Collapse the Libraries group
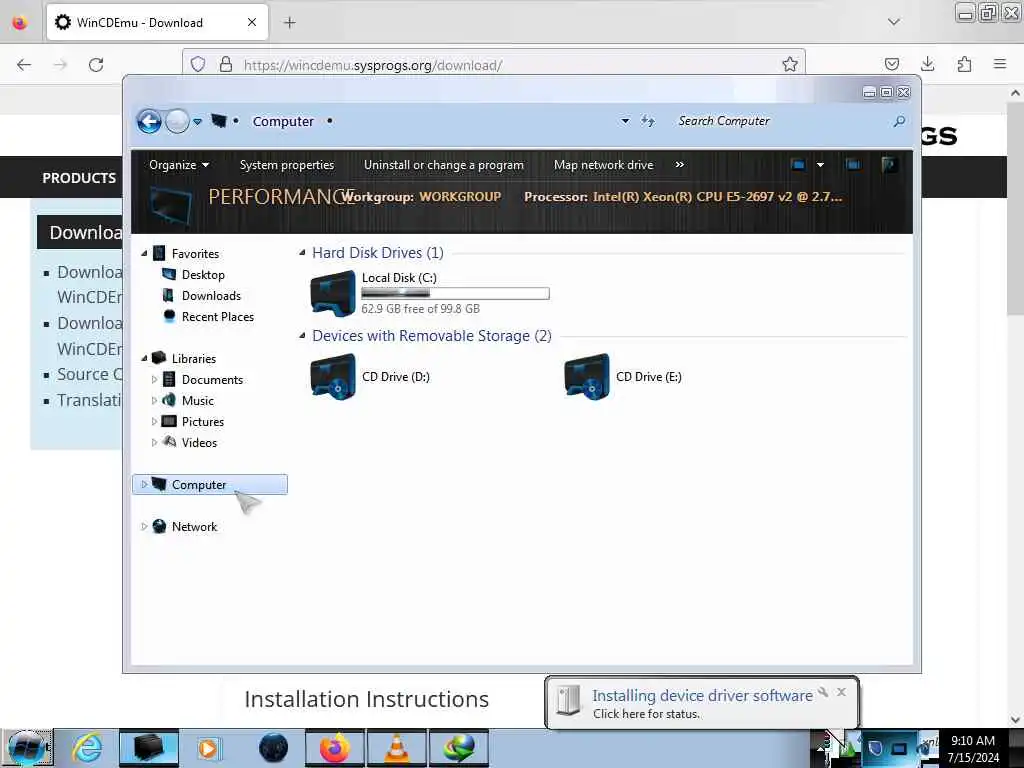Image resolution: width=1024 pixels, height=768 pixels. 144,358
